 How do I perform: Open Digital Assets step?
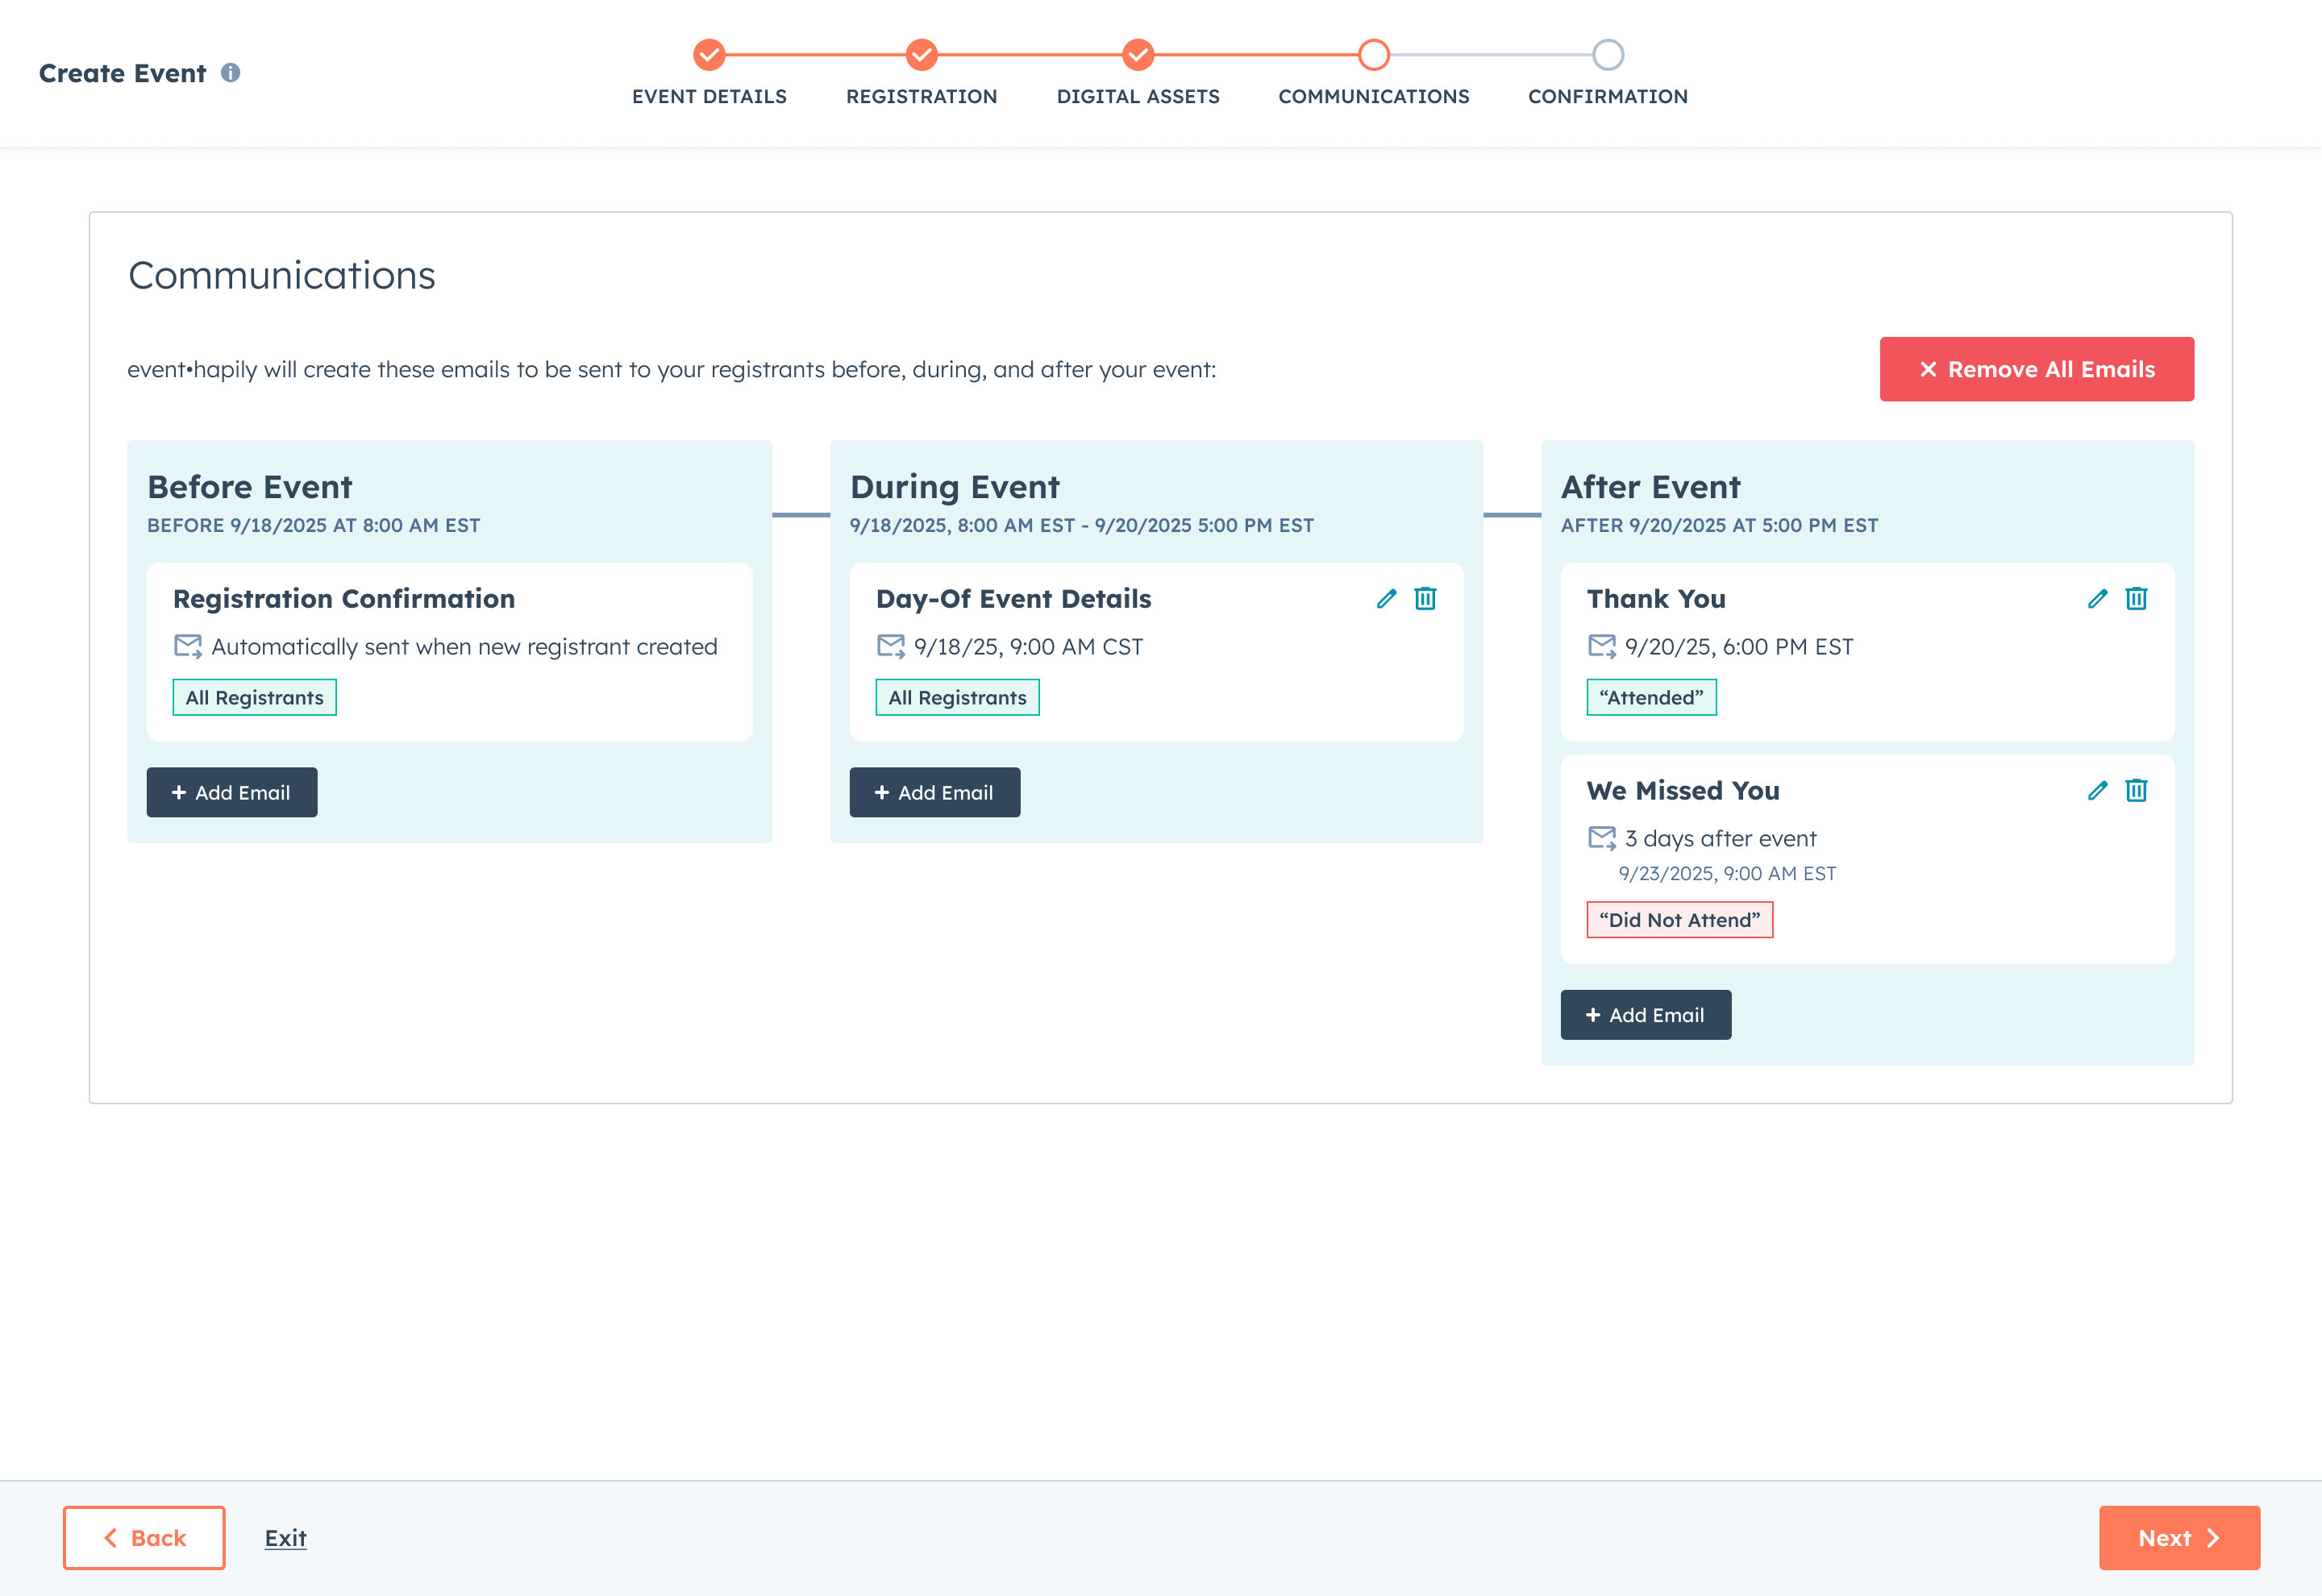click(1138, 55)
